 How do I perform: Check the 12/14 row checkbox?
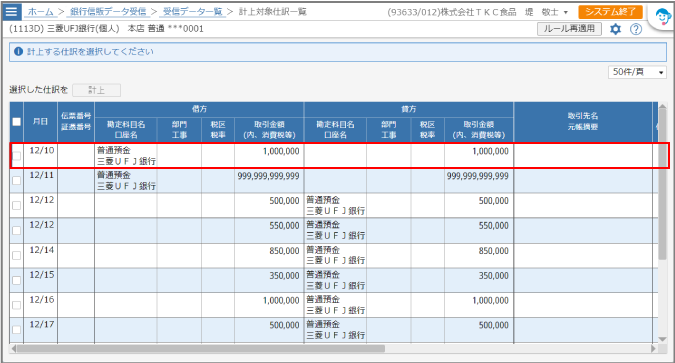tap(17, 255)
